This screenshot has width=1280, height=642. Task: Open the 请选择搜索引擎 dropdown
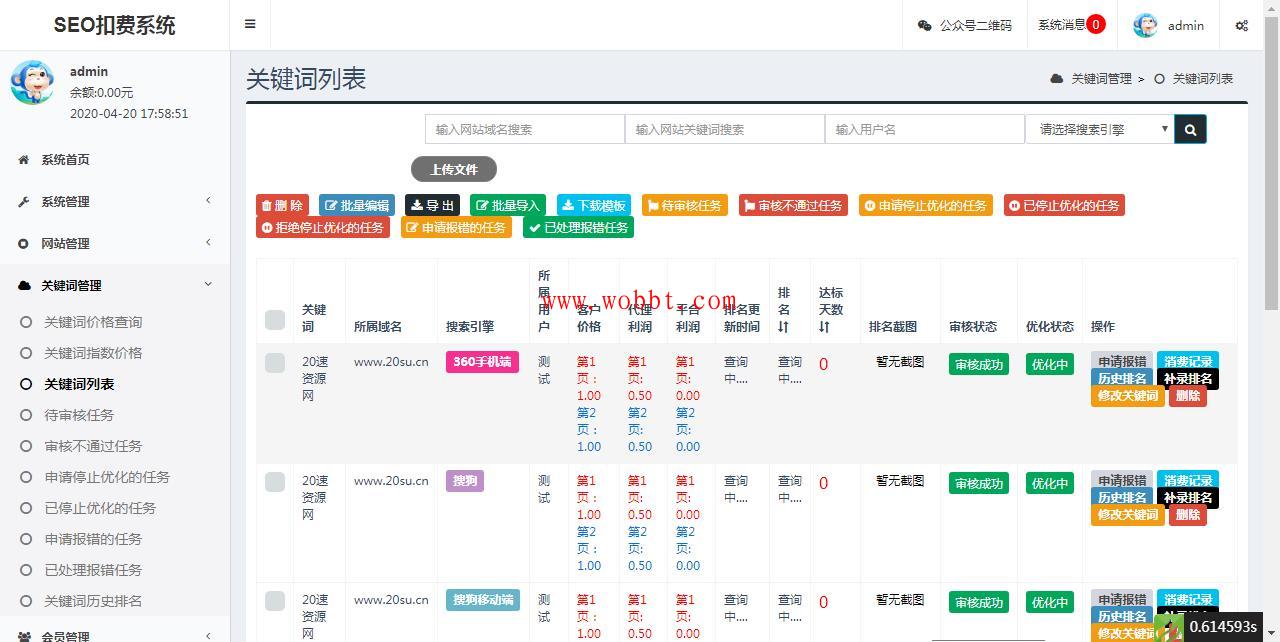pyautogui.click(x=1100, y=129)
